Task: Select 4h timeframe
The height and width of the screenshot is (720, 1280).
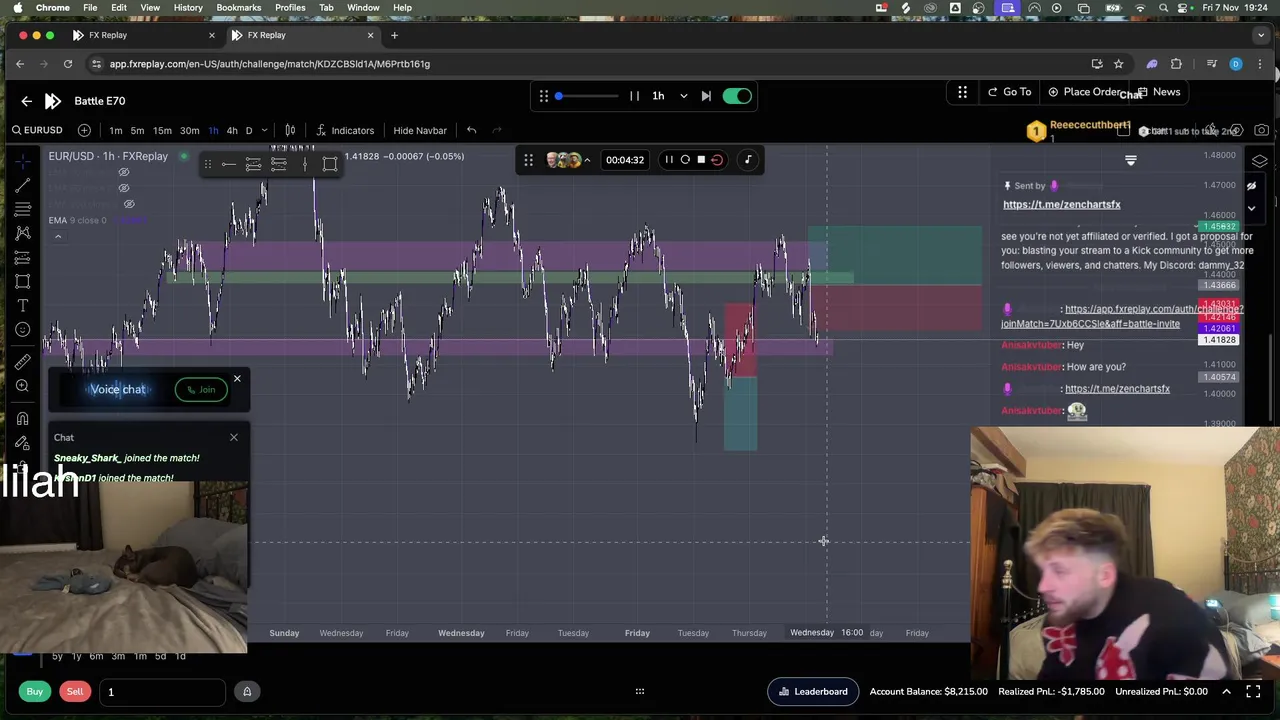Action: [232, 130]
